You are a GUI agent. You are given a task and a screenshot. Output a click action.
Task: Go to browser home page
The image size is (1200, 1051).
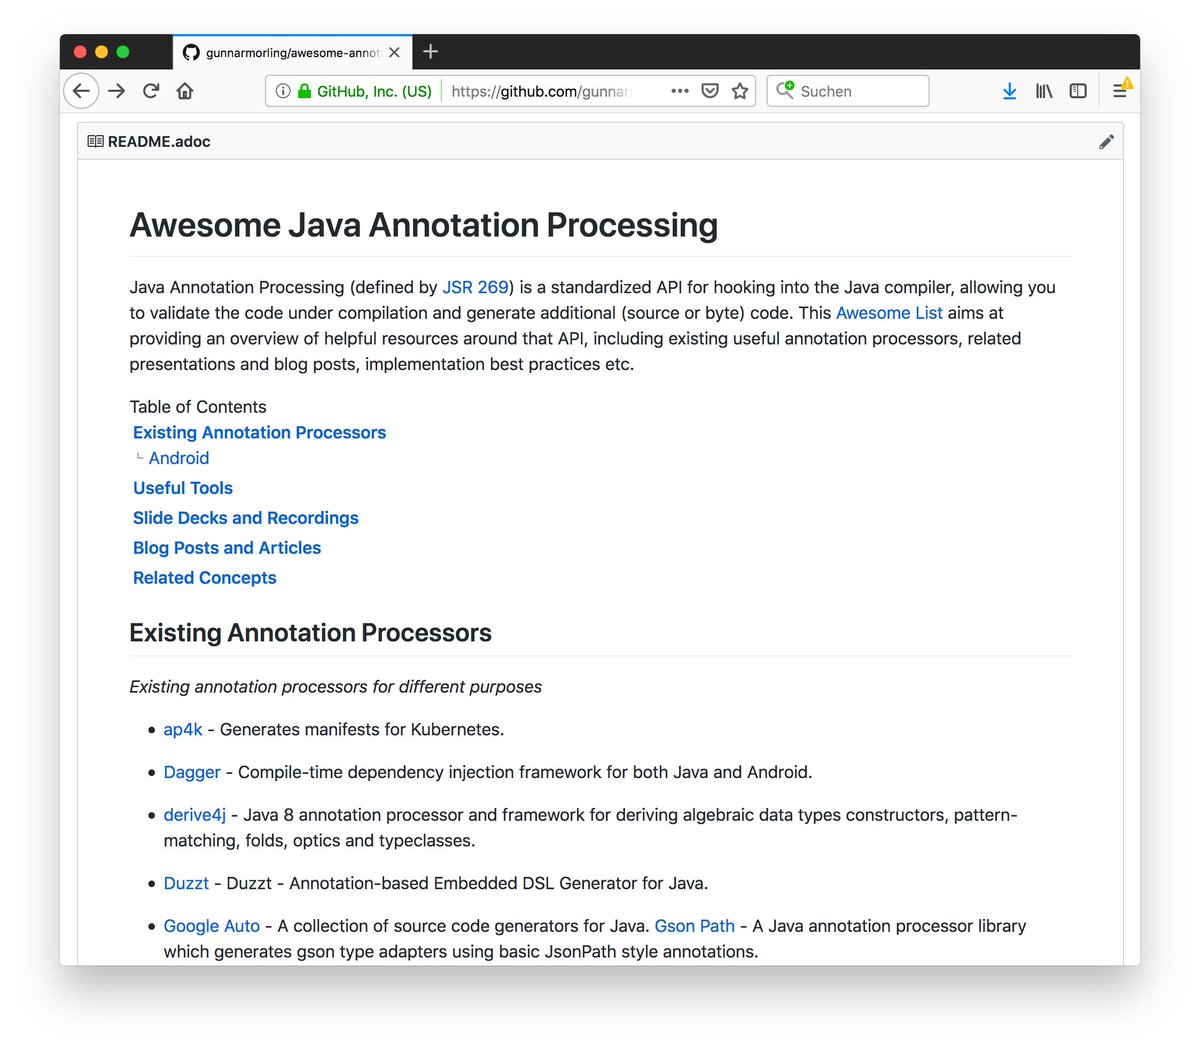tap(184, 90)
